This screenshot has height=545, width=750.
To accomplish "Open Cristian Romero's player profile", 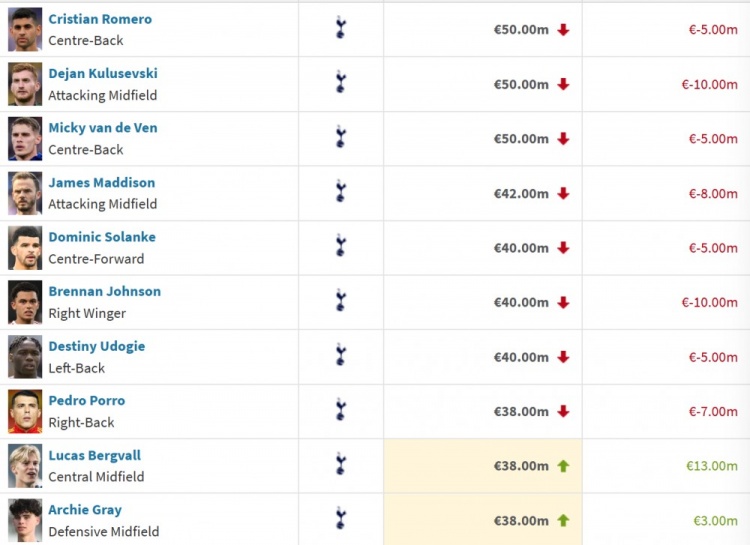I will (x=100, y=19).
